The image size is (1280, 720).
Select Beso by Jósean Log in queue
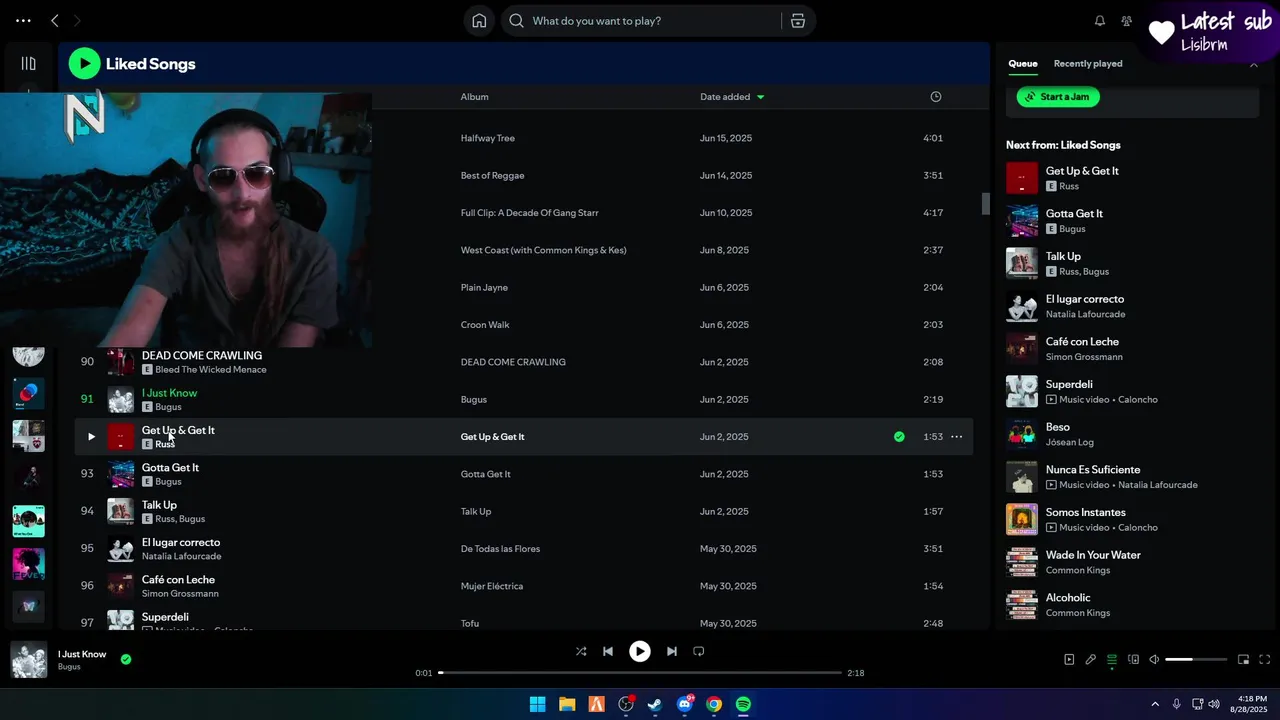pos(1132,433)
